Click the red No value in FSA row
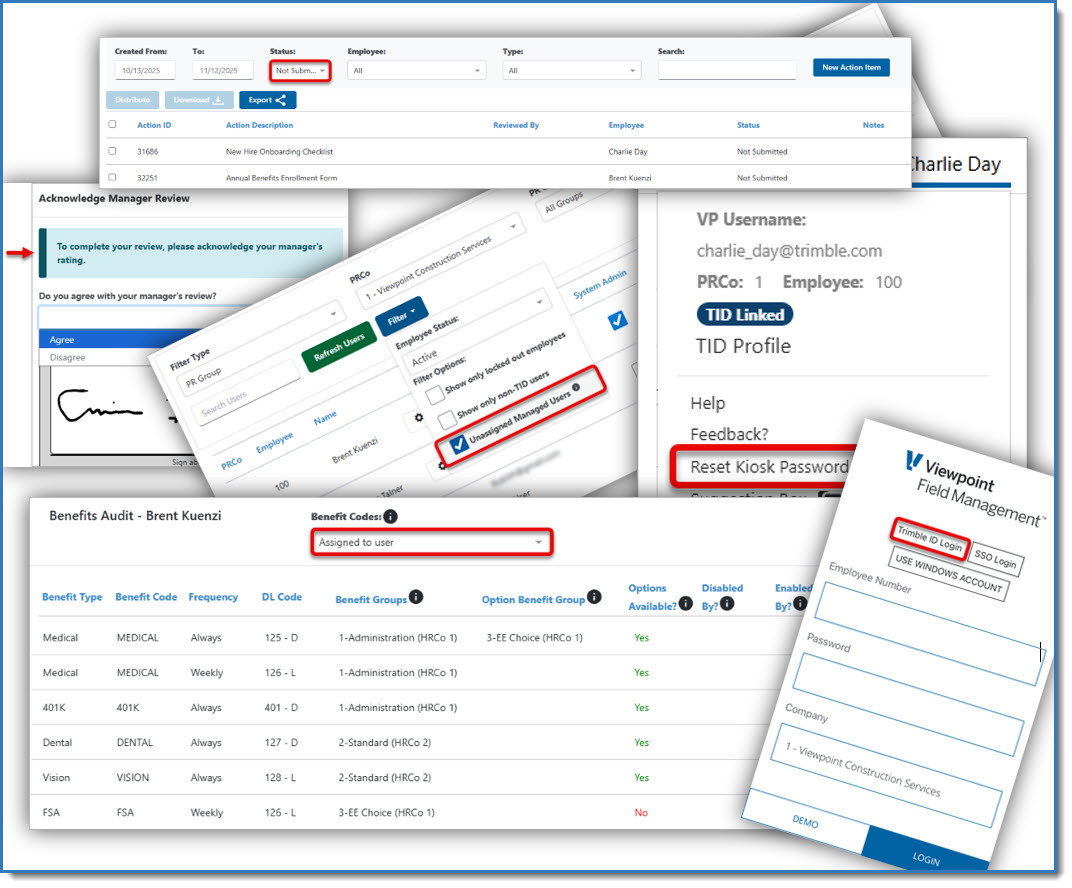Screen dimensions: 1072x888 (x=641, y=813)
